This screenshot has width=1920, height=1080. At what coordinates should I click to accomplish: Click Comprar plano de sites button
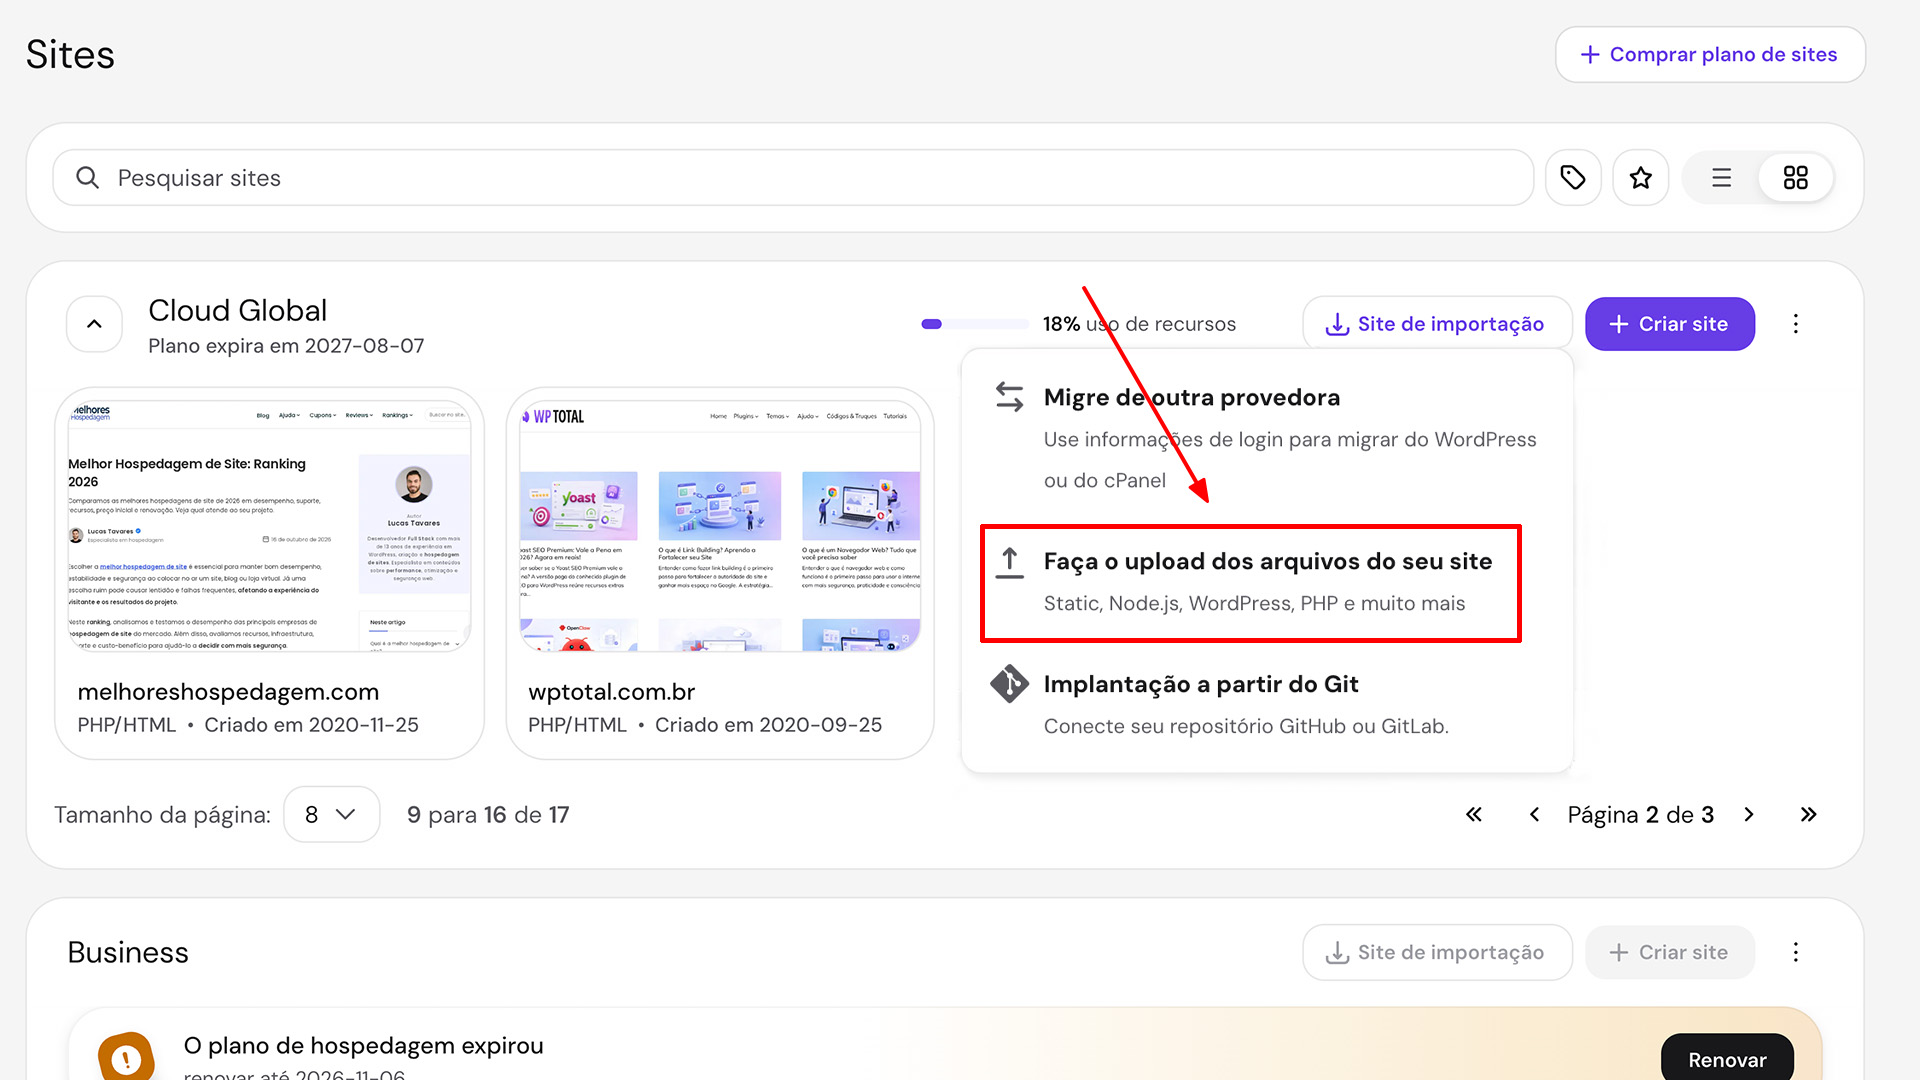1710,54
